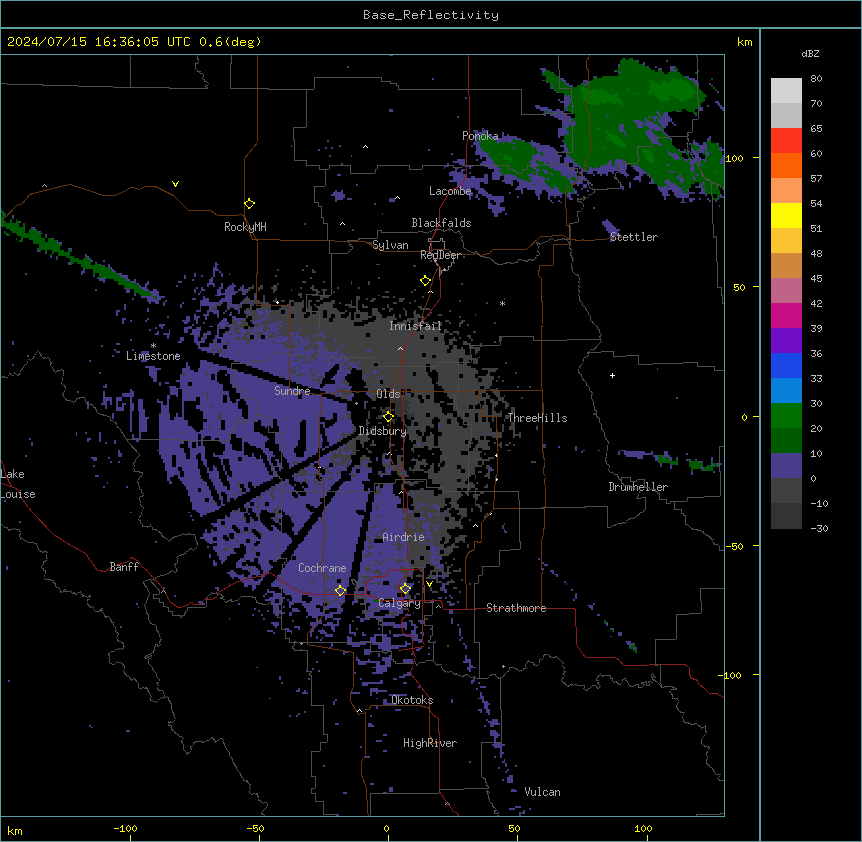This screenshot has height=842, width=862.
Task: Click the Drumheller label
Action: point(638,487)
